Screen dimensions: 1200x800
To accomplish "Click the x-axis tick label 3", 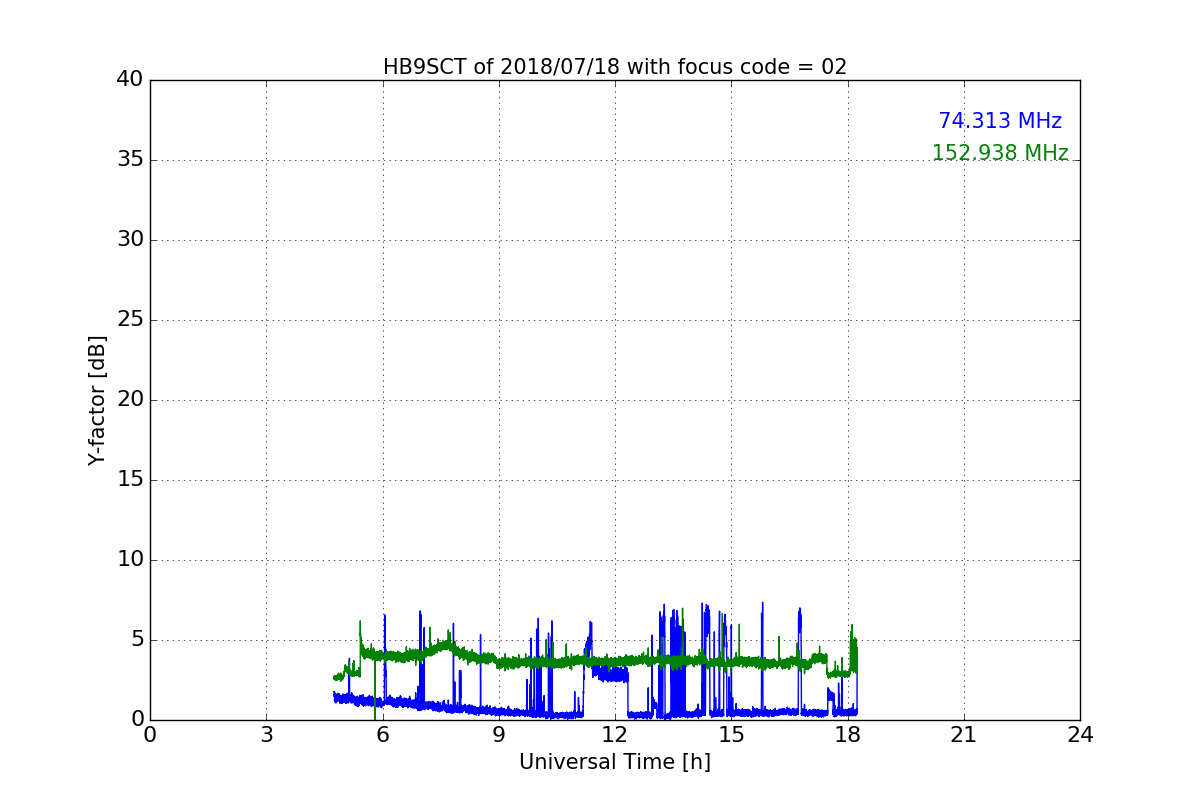I will [266, 735].
